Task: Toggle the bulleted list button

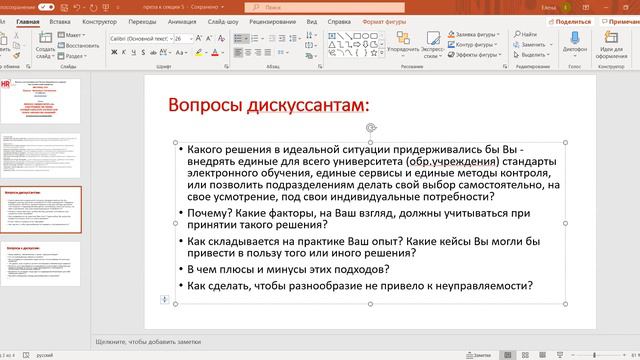Action: click(238, 38)
